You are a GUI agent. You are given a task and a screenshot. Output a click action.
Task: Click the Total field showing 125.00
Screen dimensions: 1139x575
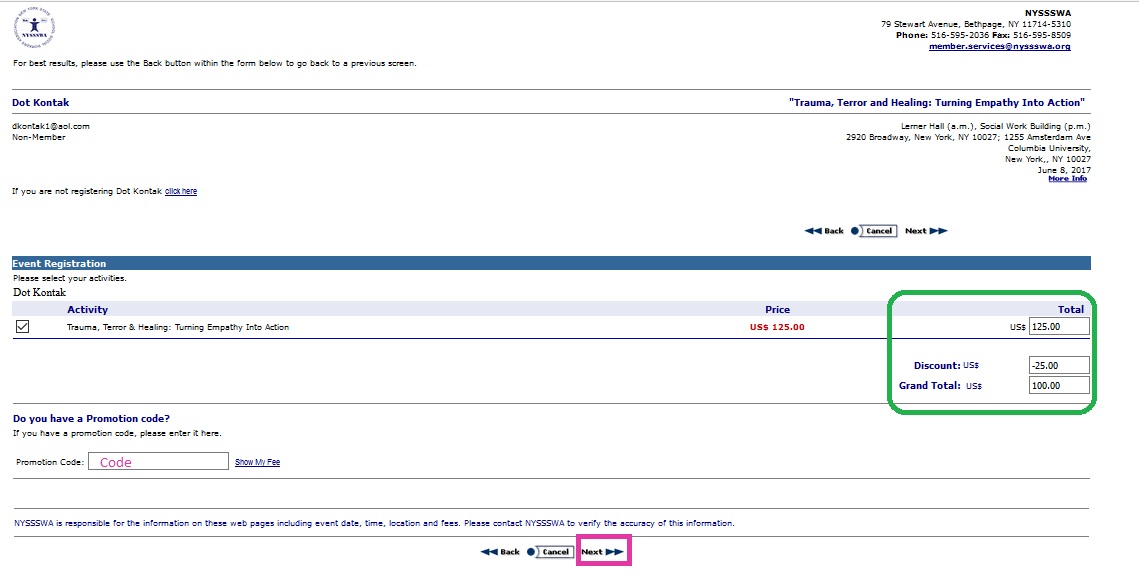1059,327
